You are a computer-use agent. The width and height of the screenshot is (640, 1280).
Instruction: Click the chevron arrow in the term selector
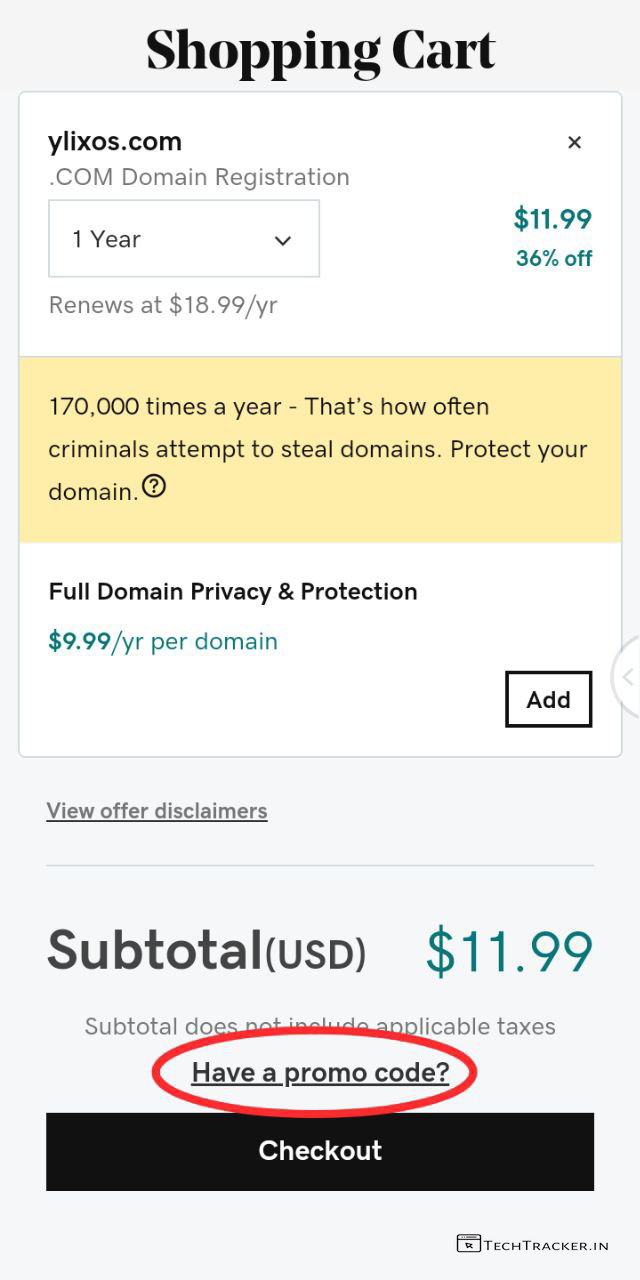coord(283,240)
